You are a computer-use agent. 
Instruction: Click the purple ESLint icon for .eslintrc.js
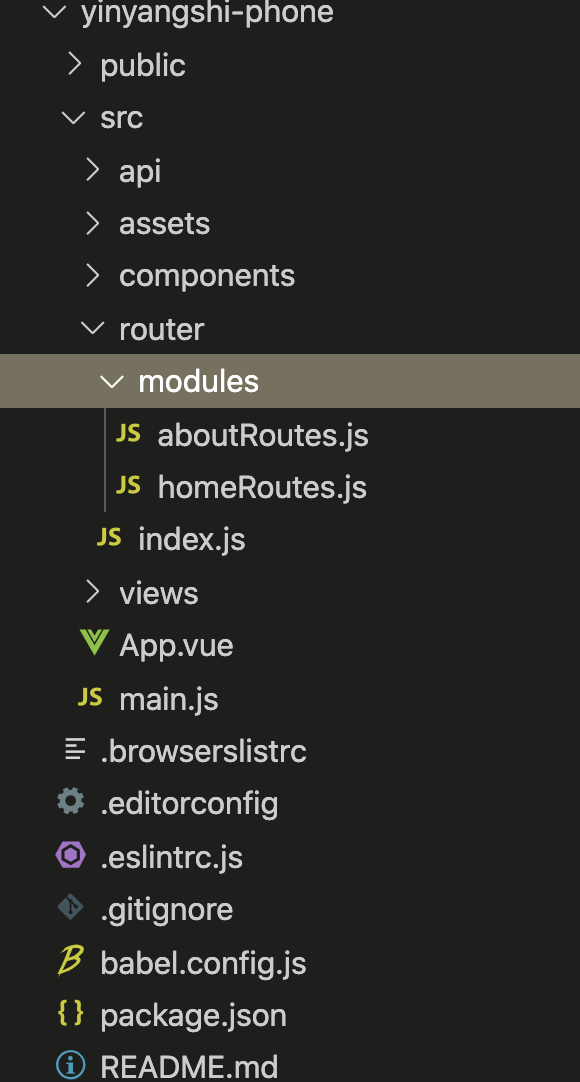click(70, 856)
